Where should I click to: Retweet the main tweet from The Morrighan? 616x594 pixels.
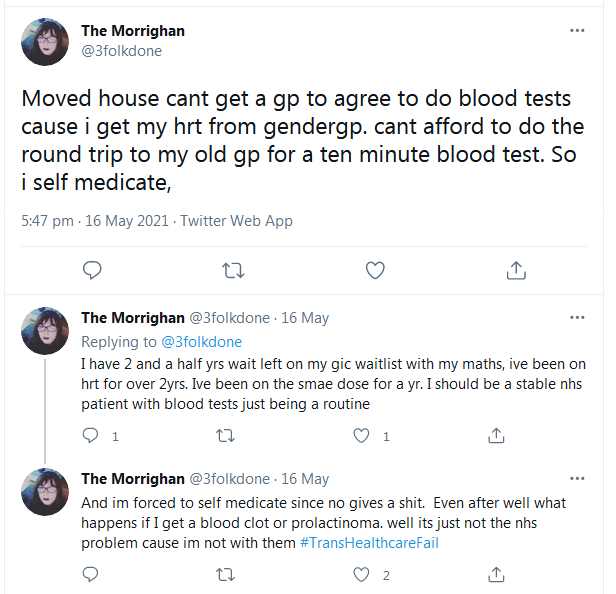(x=233, y=271)
